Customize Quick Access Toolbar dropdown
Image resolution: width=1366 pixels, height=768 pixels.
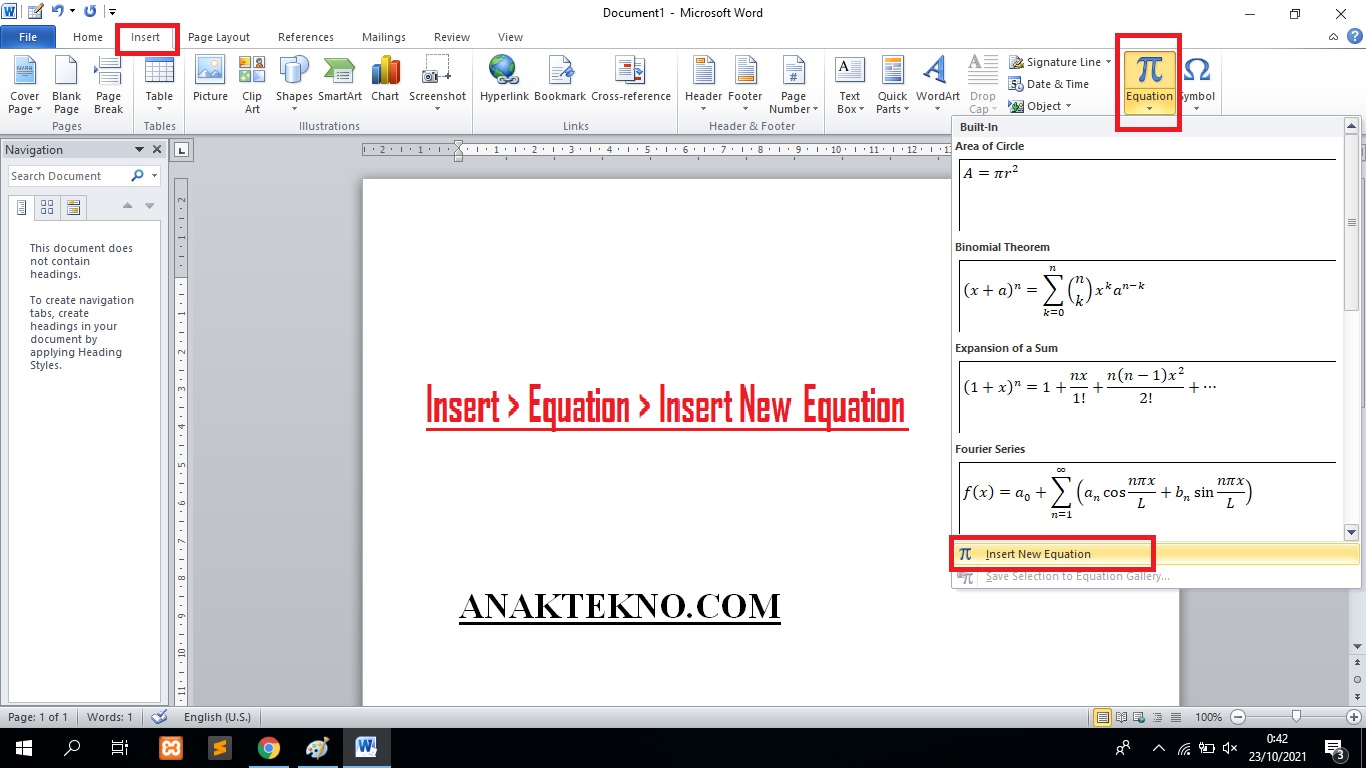112,12
